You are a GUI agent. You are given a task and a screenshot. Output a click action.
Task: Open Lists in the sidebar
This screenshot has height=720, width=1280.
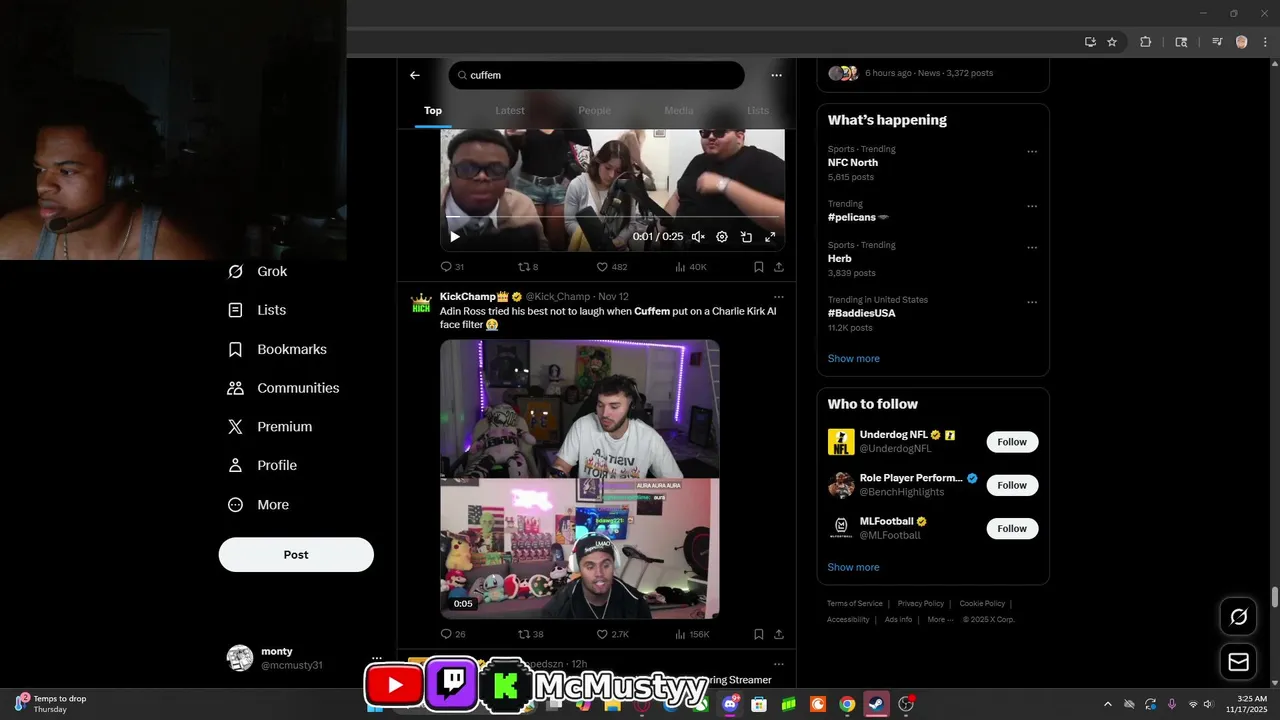[x=258, y=310]
